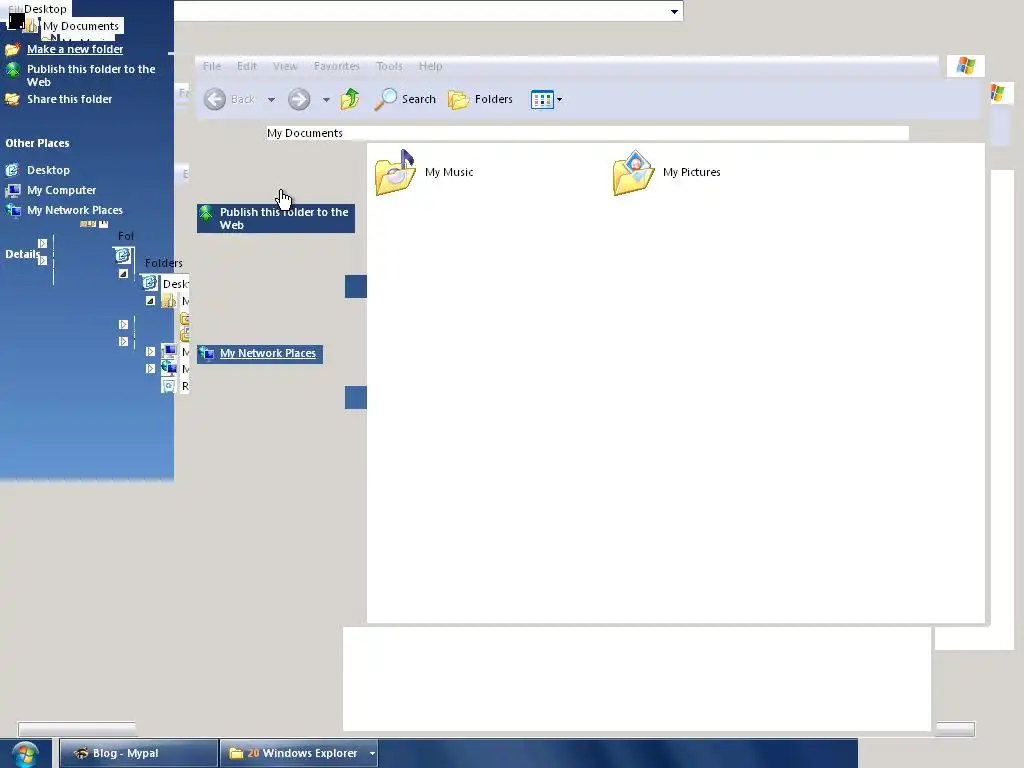Open the Favorites menu
This screenshot has width=1024, height=768.
[x=336, y=66]
